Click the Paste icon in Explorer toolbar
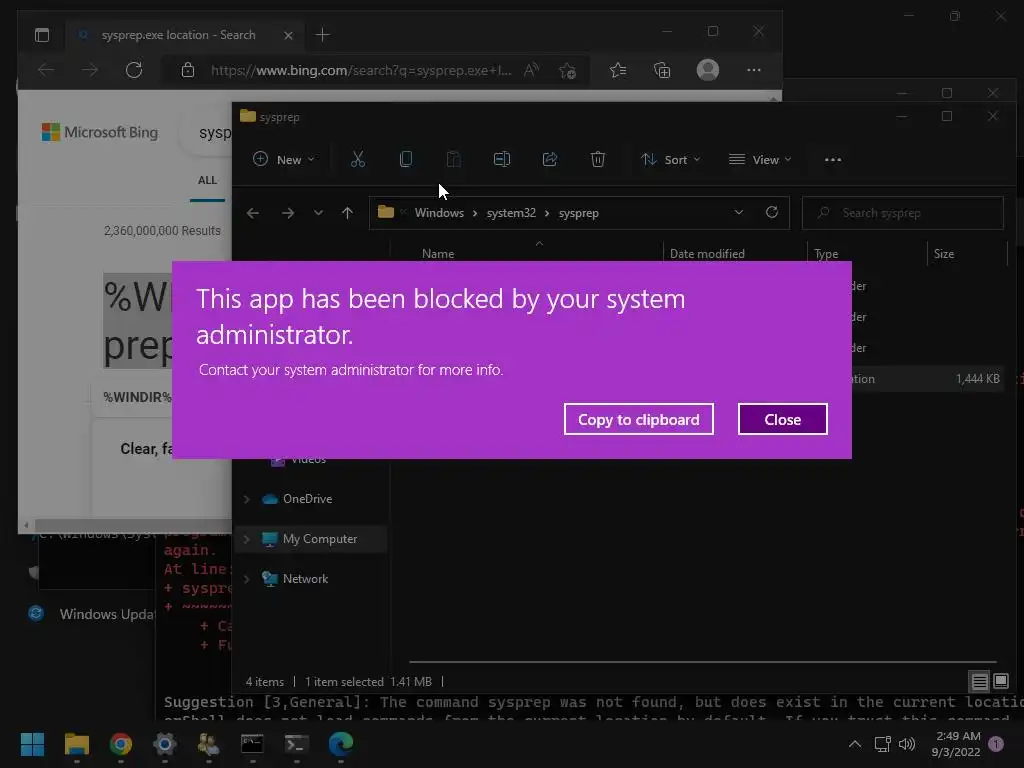Screen dimensions: 1024x768 454,159
